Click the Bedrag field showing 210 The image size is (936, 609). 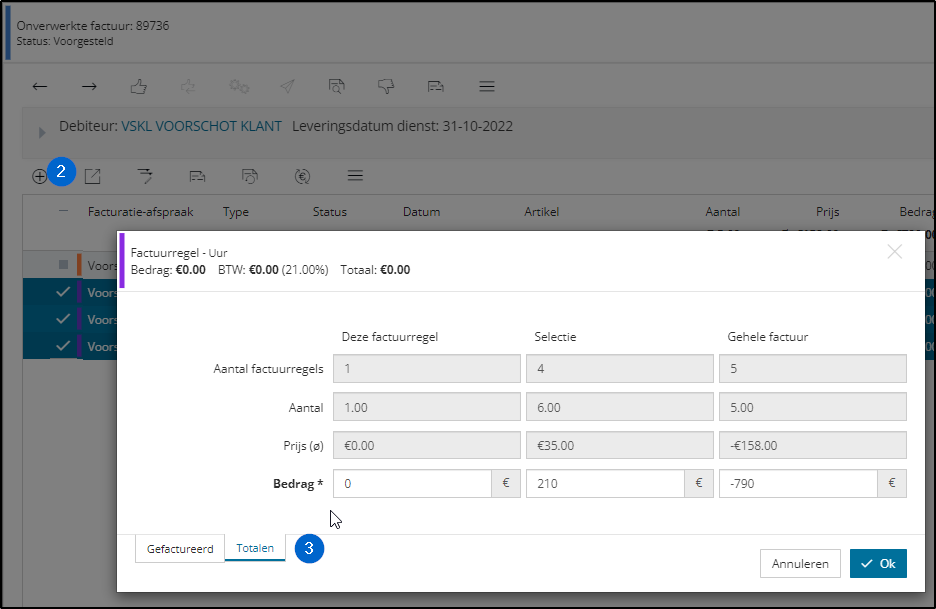(x=605, y=484)
